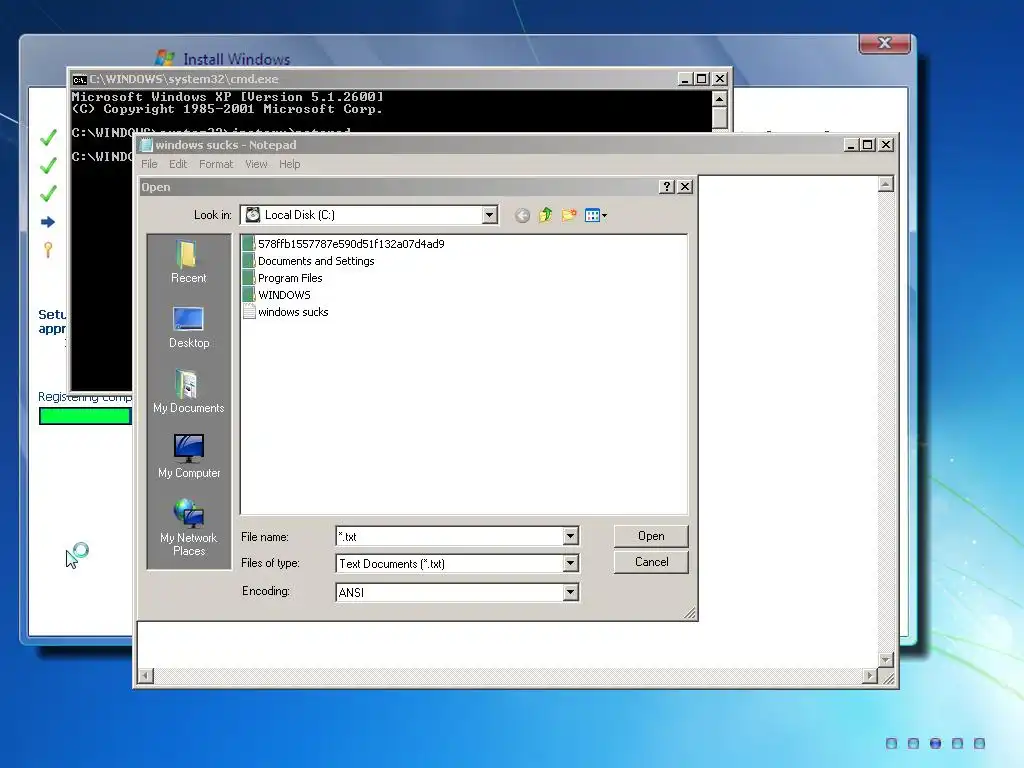Minimize the cmd.exe window
The width and height of the screenshot is (1024, 768).
coord(684,79)
